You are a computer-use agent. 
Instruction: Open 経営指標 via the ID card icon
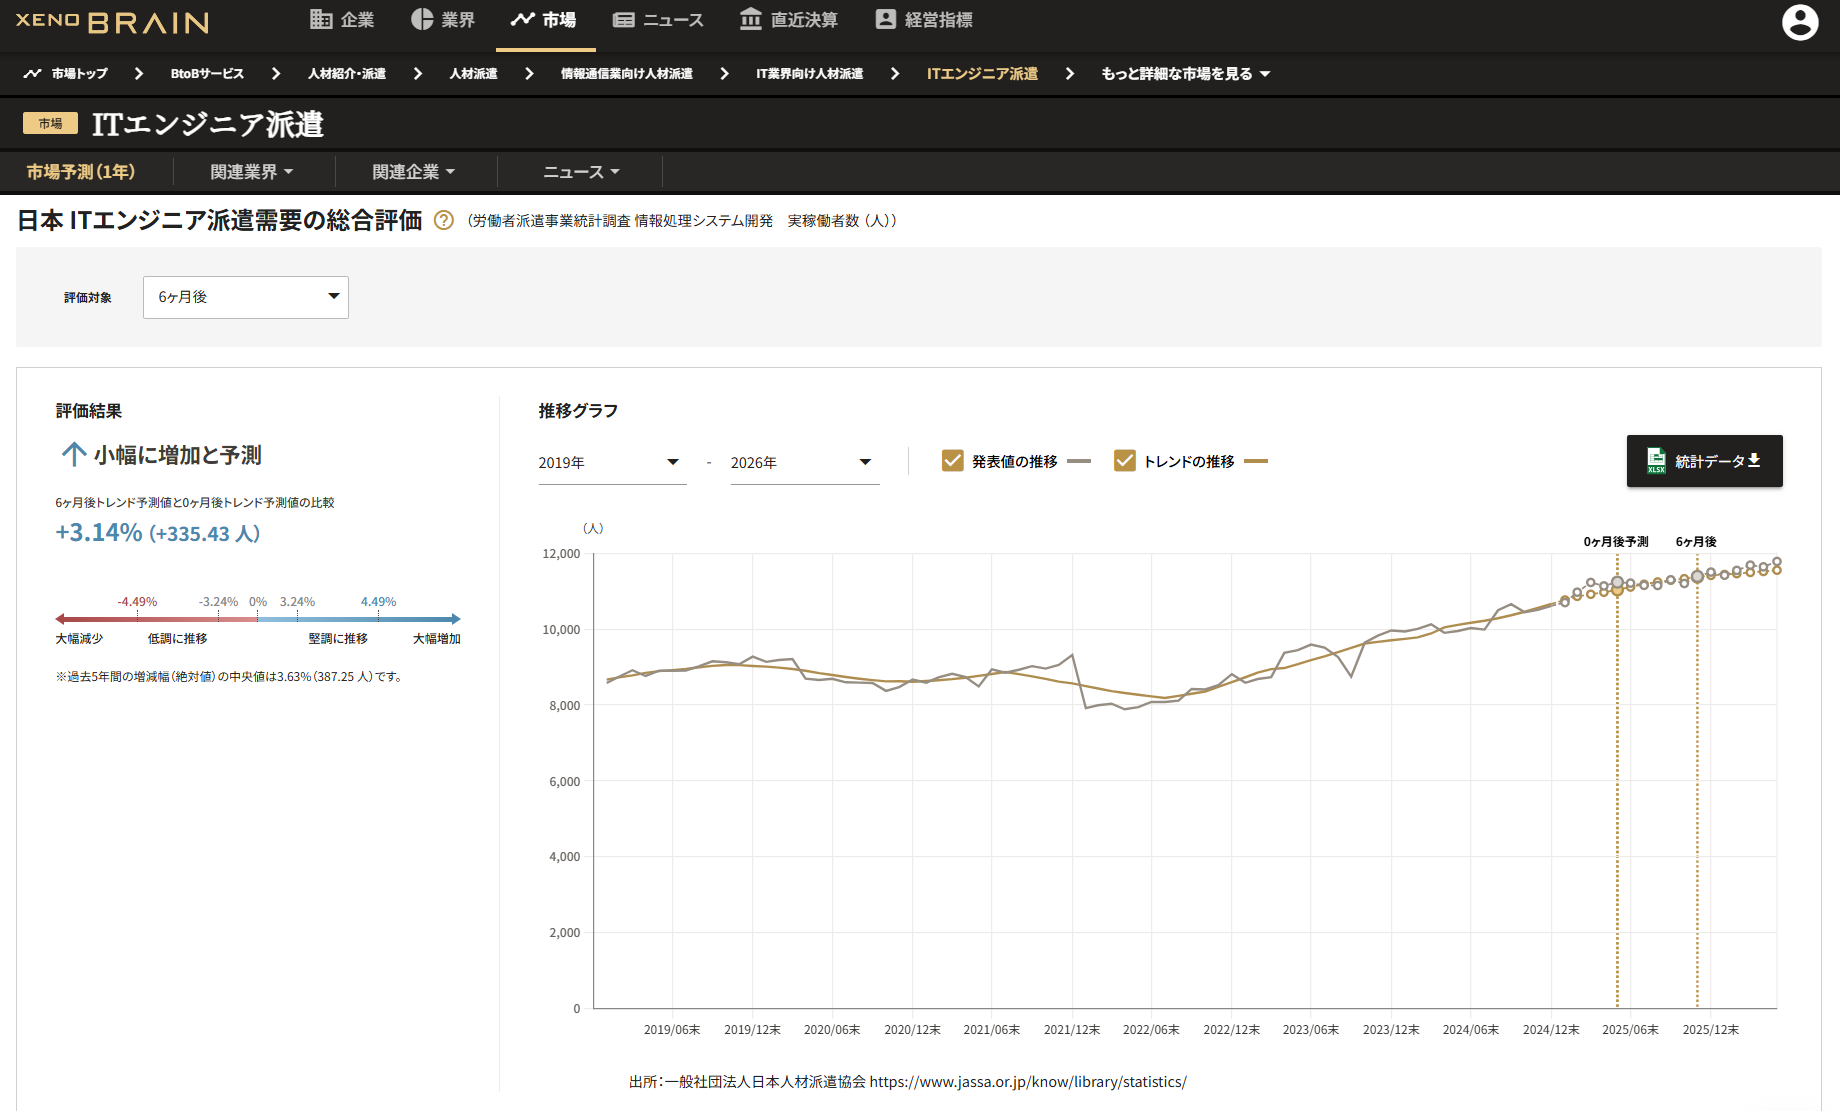pos(884,18)
